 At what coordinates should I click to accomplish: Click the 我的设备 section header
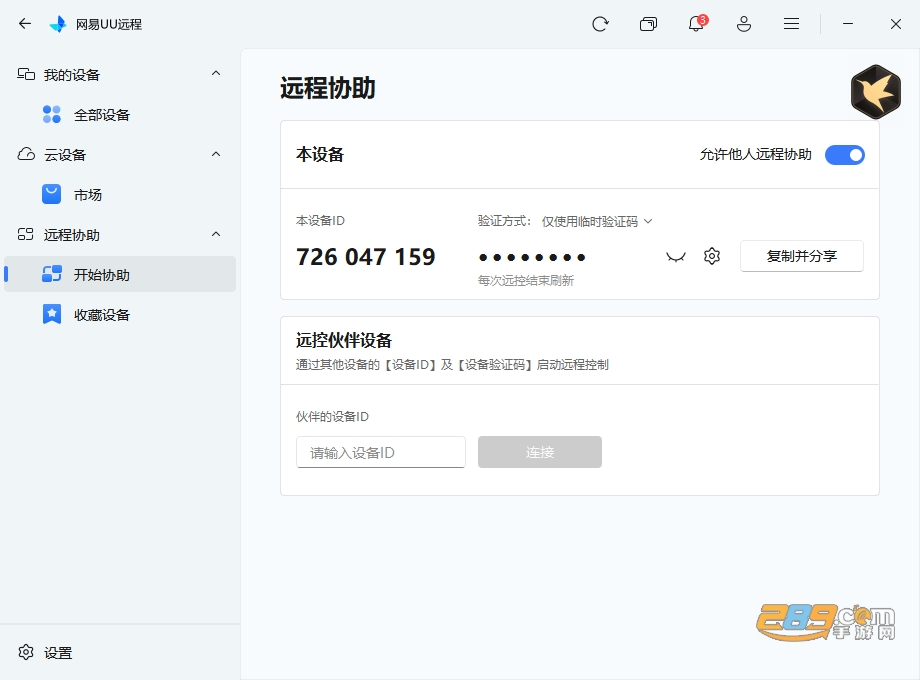coord(120,75)
